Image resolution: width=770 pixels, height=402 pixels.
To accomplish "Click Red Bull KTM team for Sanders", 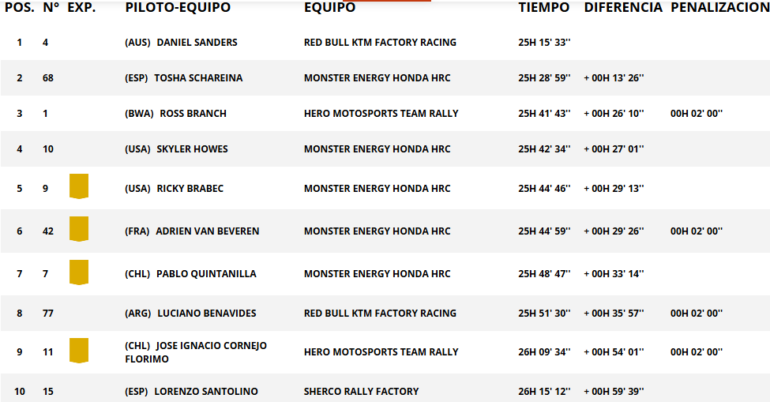I will (379, 43).
